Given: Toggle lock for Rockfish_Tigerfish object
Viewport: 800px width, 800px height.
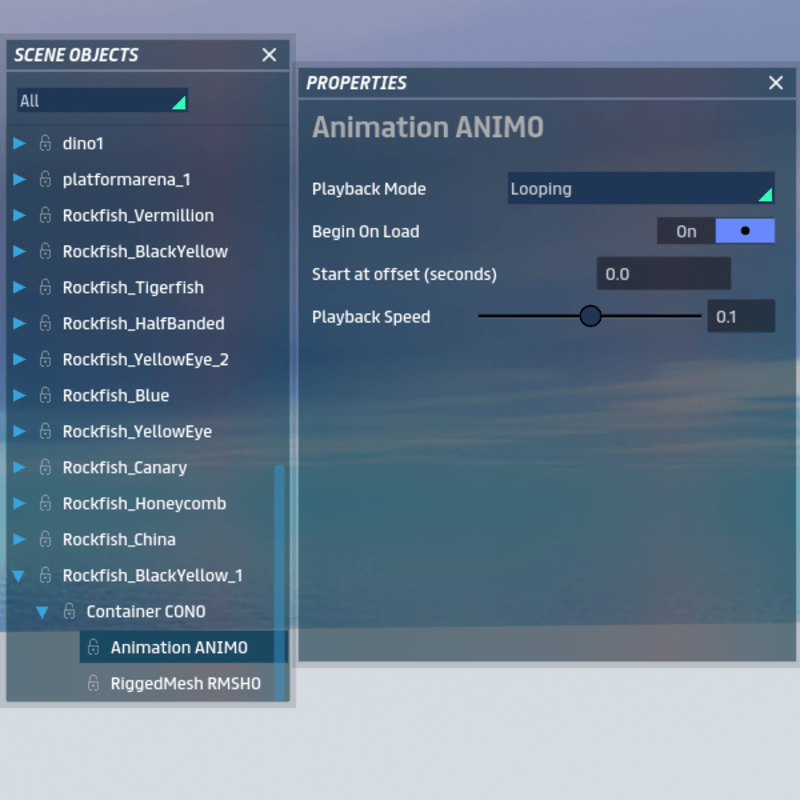Looking at the screenshot, I should coord(45,288).
